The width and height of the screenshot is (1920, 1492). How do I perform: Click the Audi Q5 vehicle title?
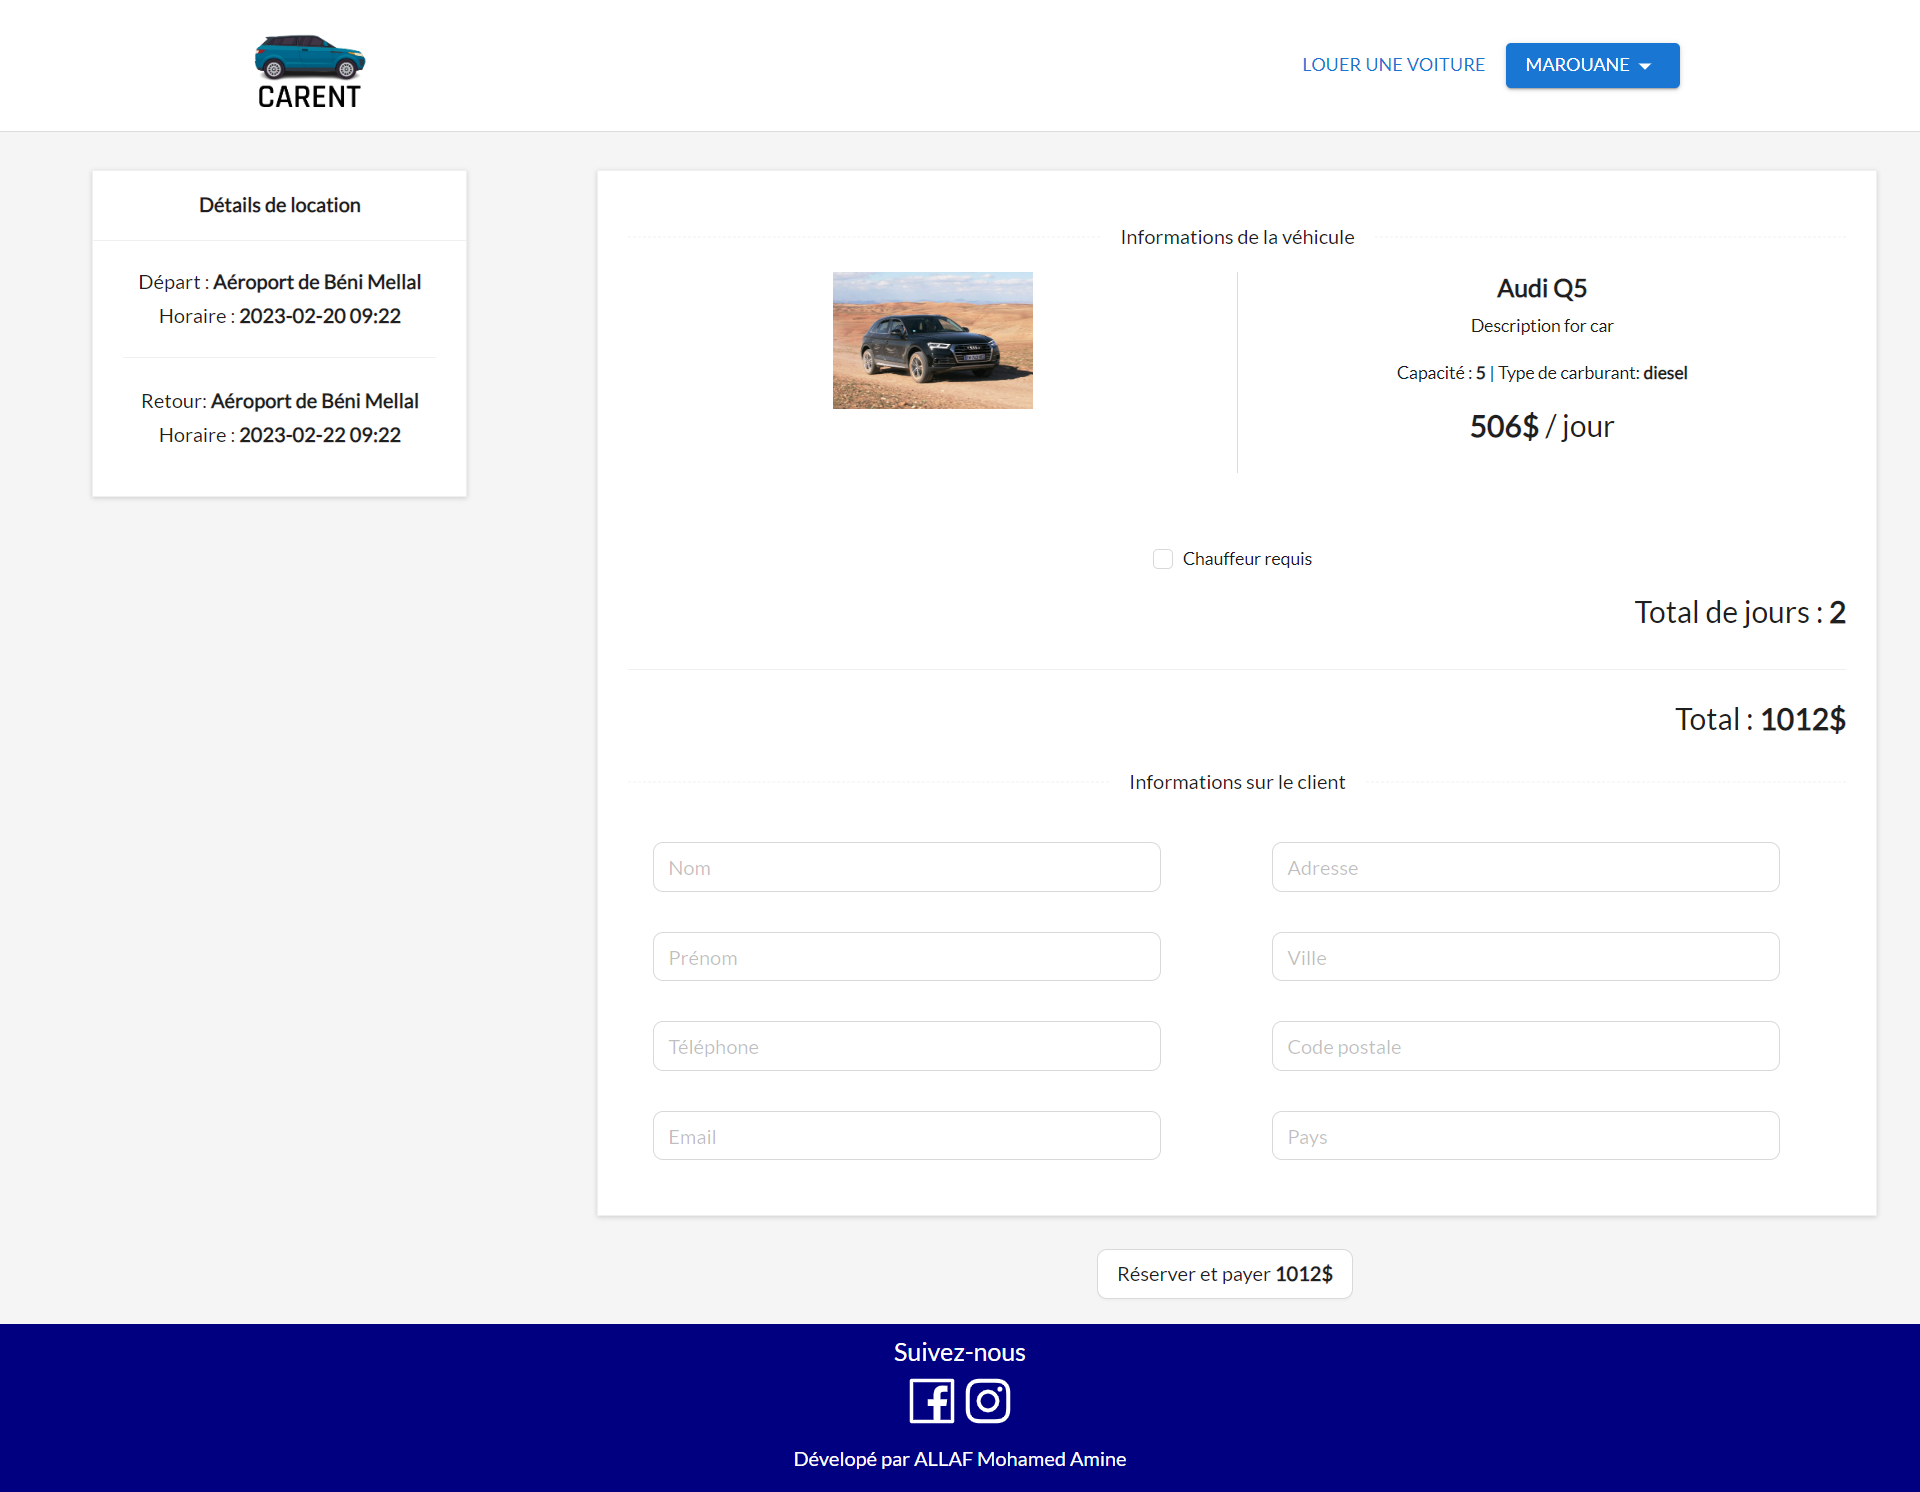click(1541, 289)
